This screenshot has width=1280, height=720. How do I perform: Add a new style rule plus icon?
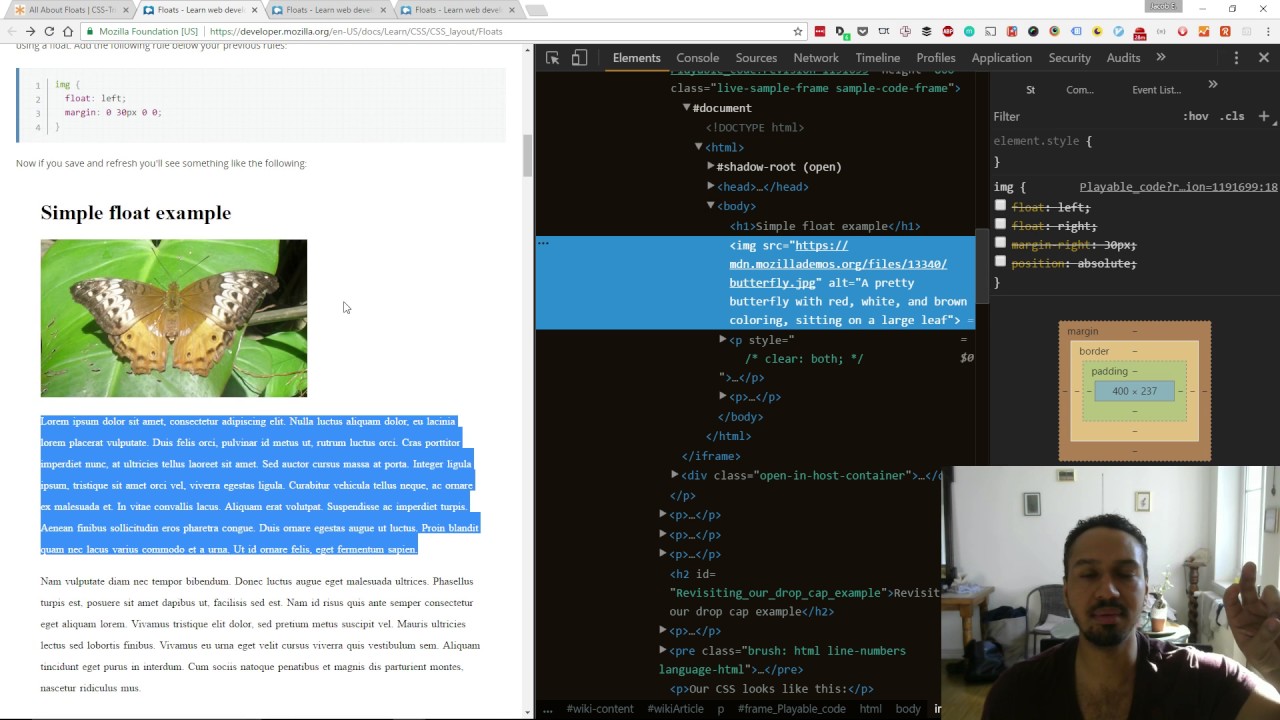click(x=1264, y=116)
